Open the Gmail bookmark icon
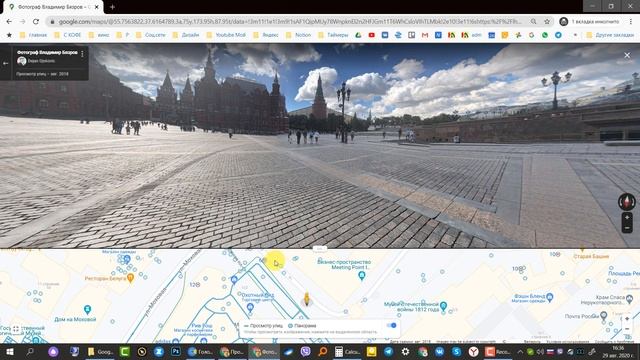Screen dimensions: 640x360 (425, 35)
